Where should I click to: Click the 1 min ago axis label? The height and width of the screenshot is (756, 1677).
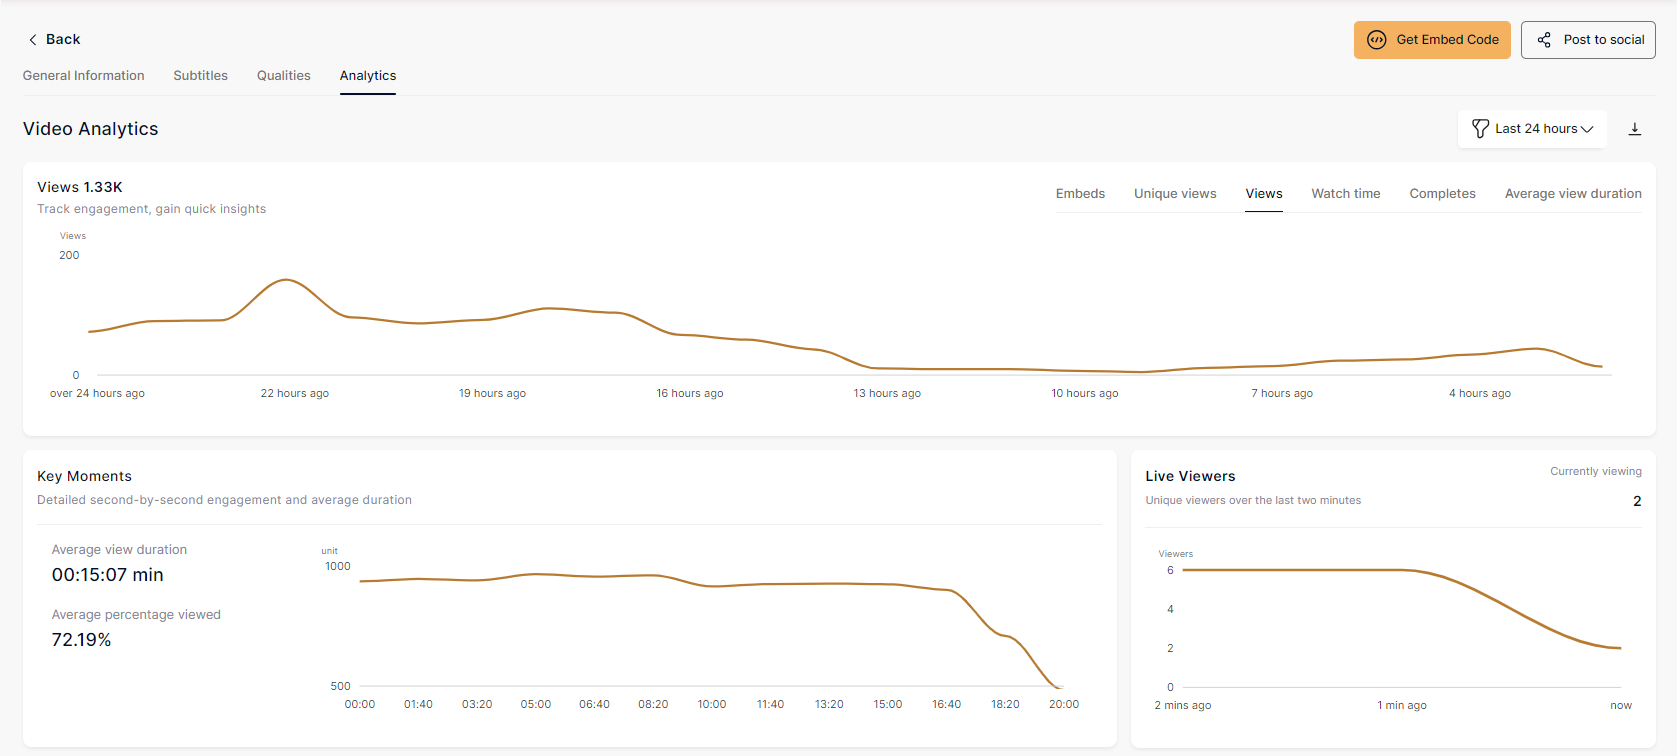(x=1402, y=706)
